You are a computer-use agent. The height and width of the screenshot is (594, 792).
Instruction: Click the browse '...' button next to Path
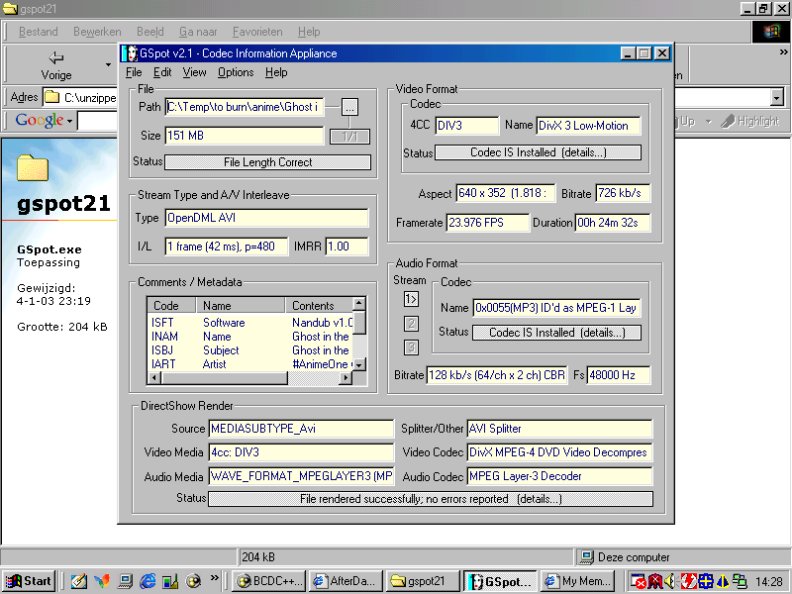pyautogui.click(x=350, y=107)
